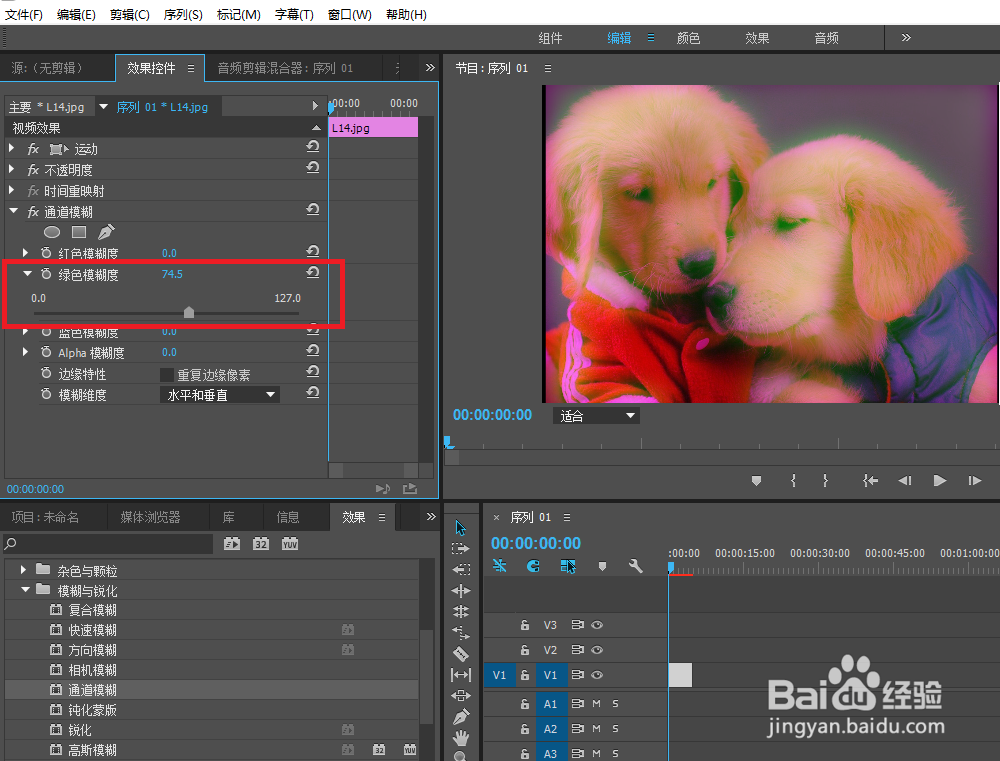Toggle V2 track output eye
This screenshot has height=761, width=1000.
(x=597, y=650)
